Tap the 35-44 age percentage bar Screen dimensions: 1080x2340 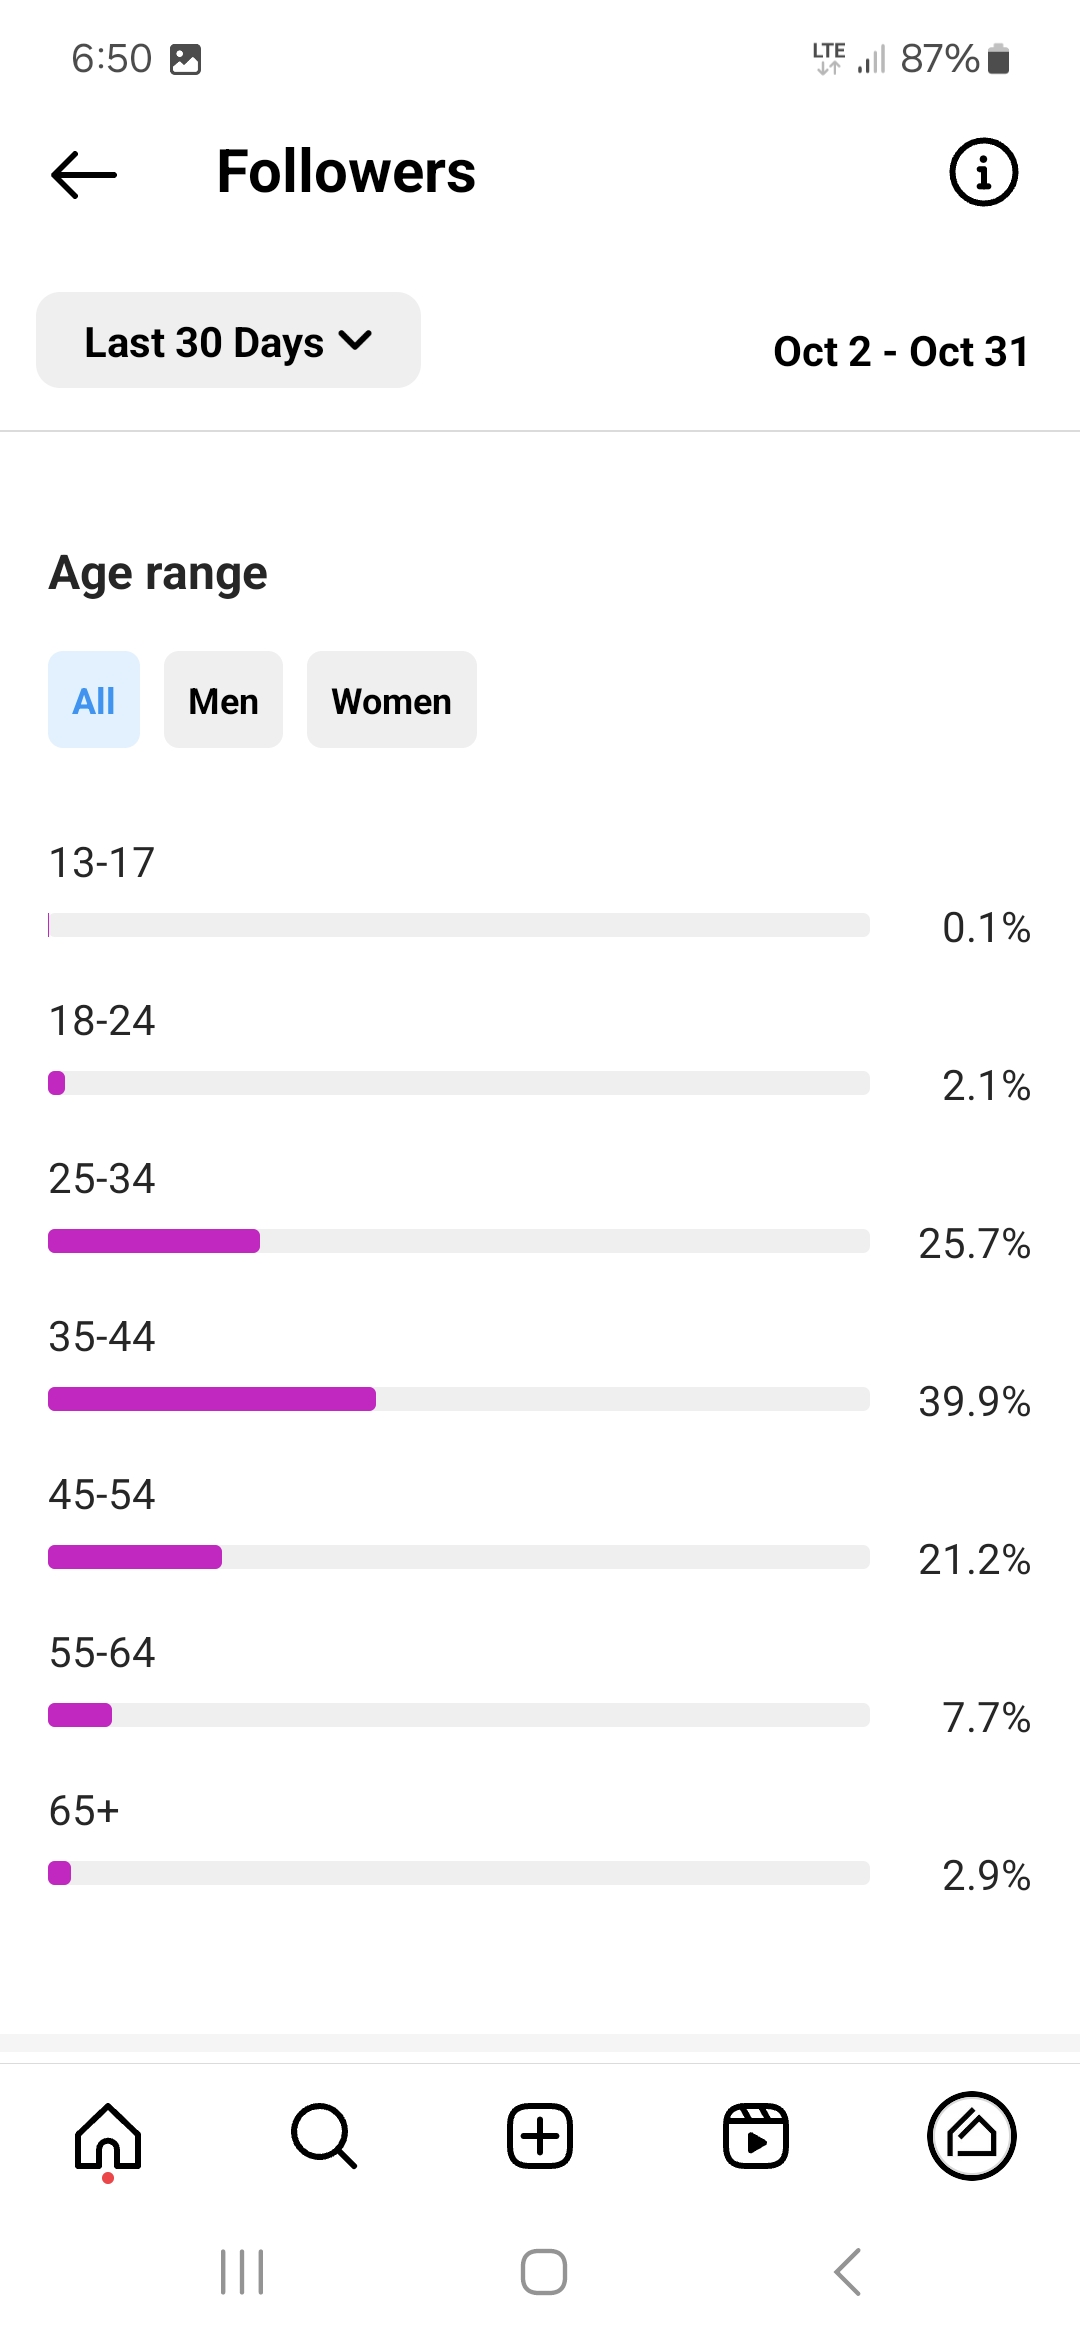[x=458, y=1399]
